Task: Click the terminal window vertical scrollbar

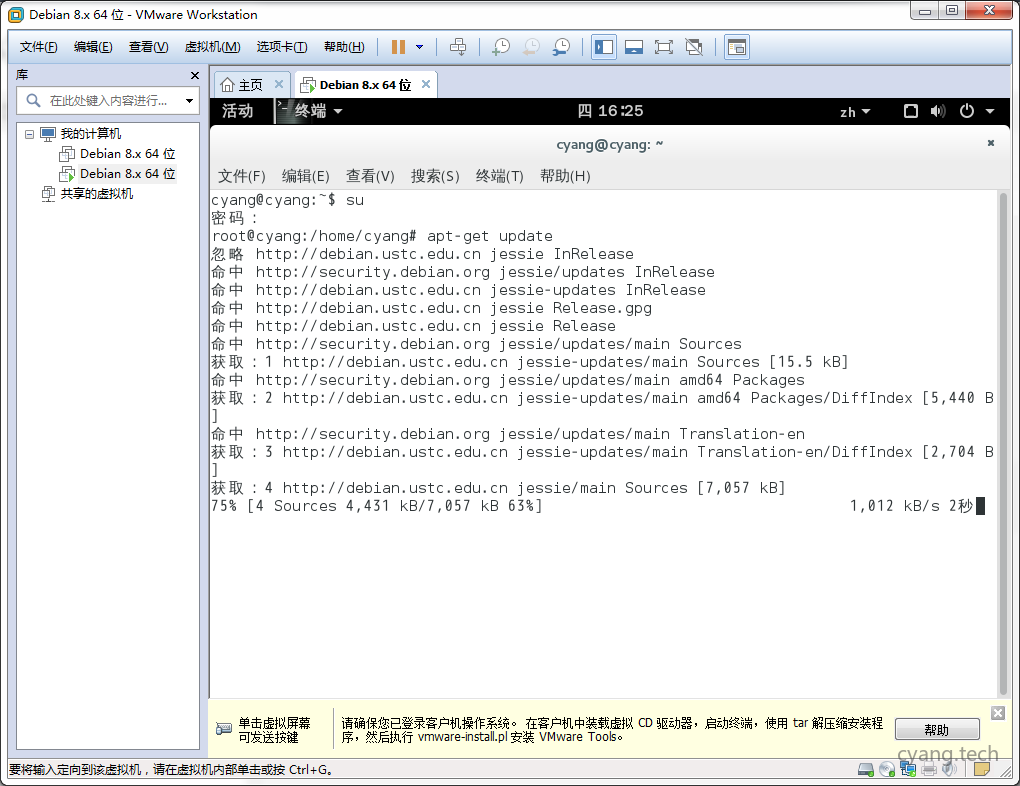Action: [x=1003, y=440]
